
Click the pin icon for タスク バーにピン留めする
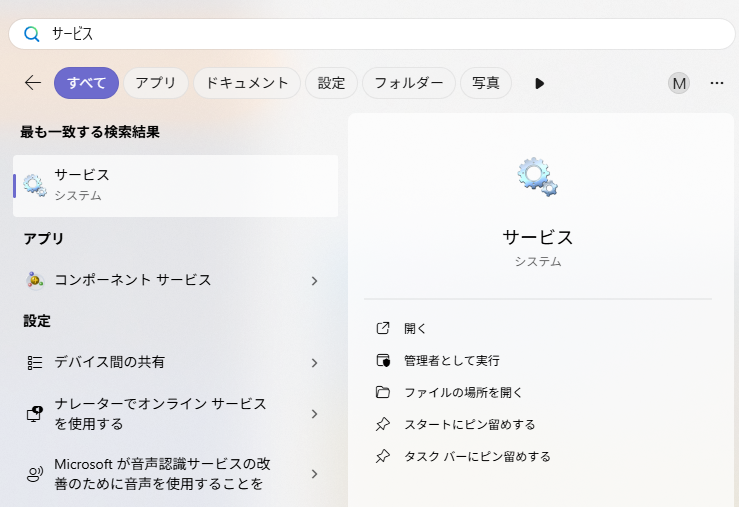(383, 457)
